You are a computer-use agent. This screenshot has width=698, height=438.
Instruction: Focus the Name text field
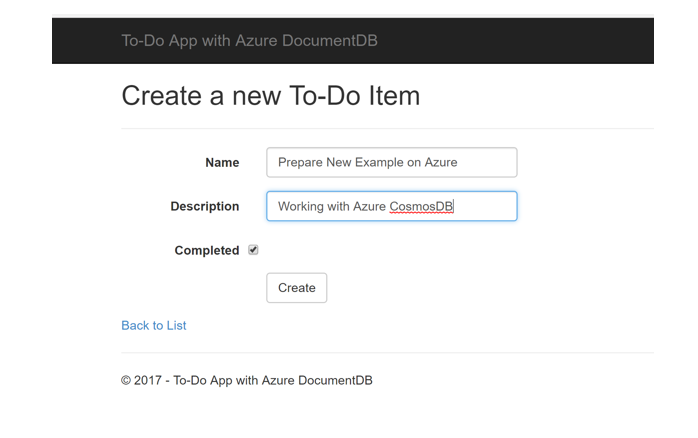[x=392, y=162]
